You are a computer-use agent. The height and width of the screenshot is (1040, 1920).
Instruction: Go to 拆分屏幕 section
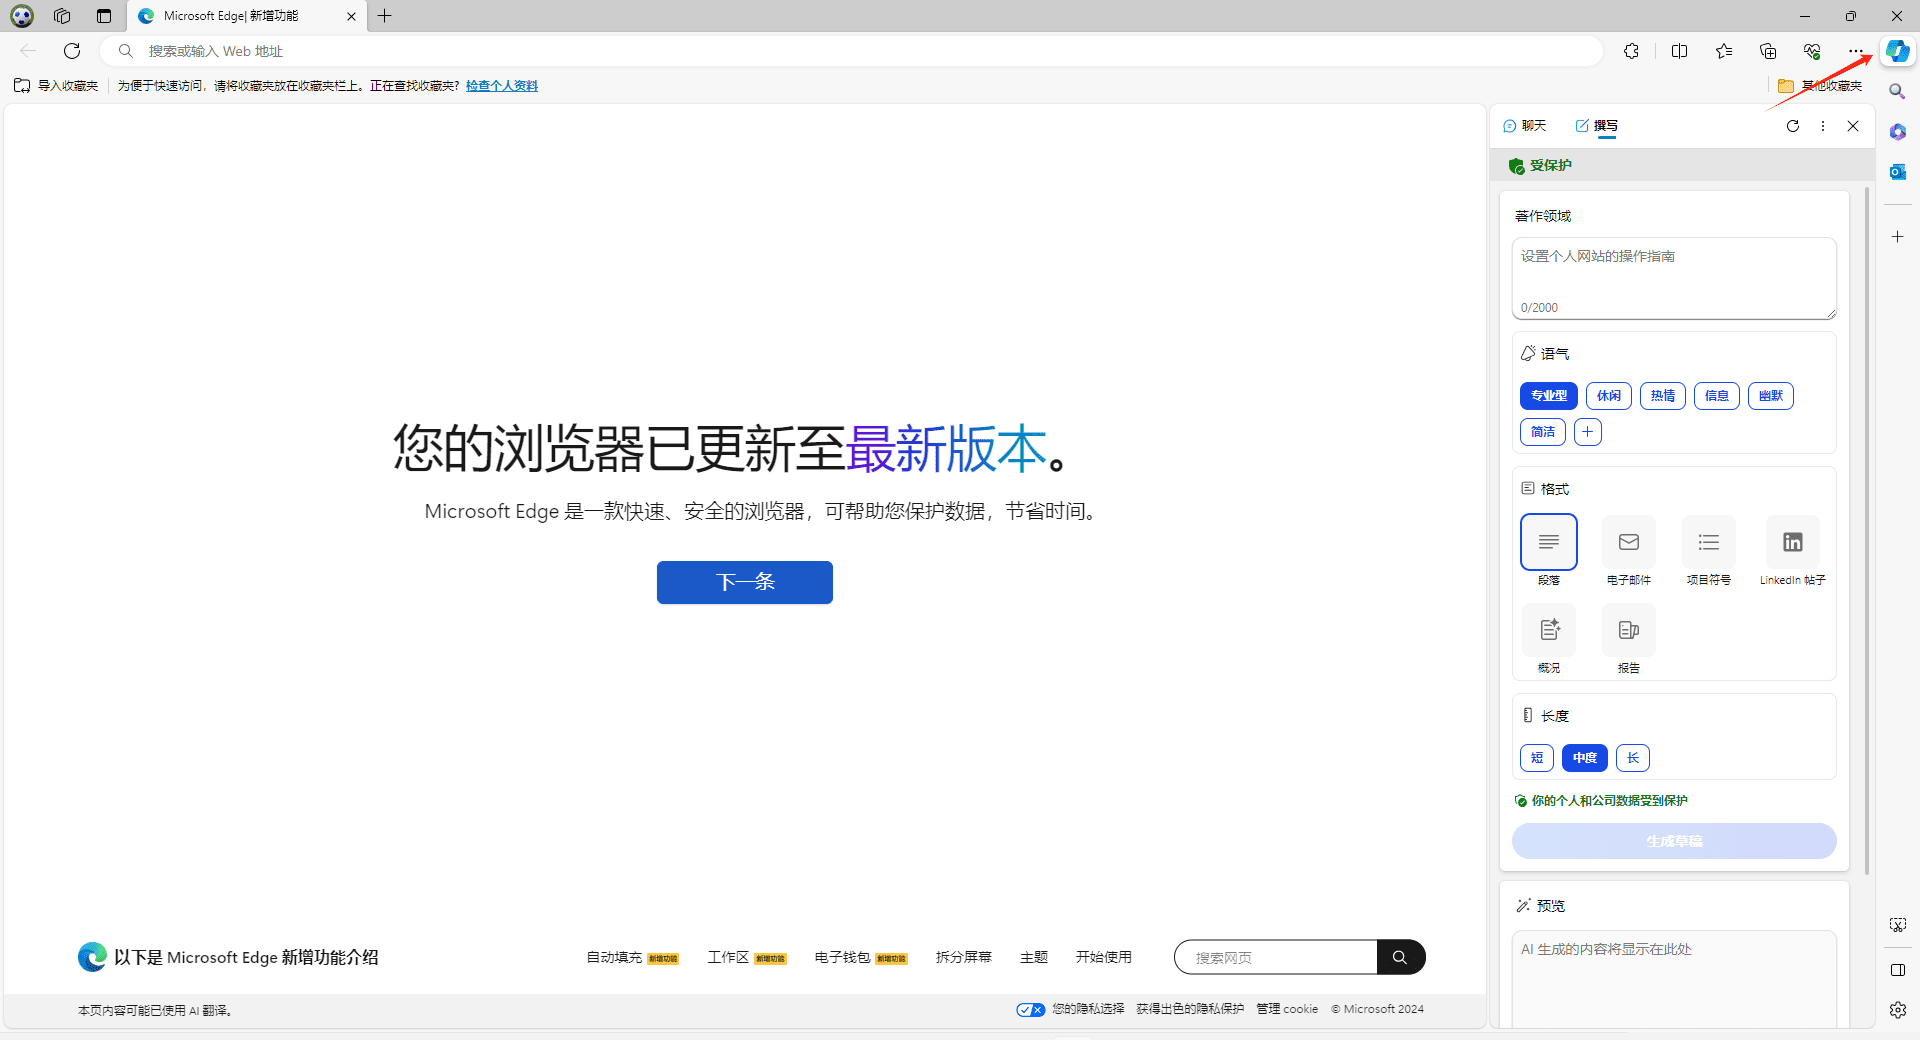[964, 957]
